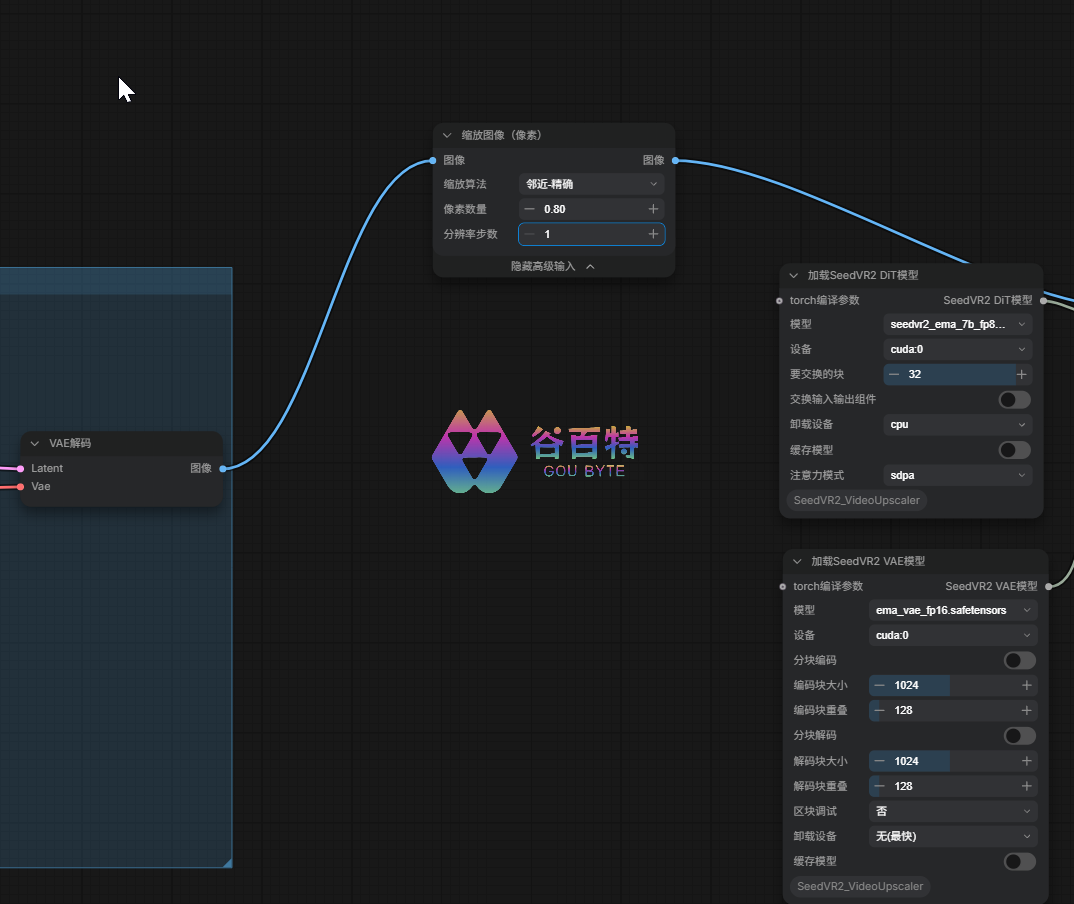The width and height of the screenshot is (1074, 904).
Task: Click the 像素数量 value field
Action: pos(592,209)
